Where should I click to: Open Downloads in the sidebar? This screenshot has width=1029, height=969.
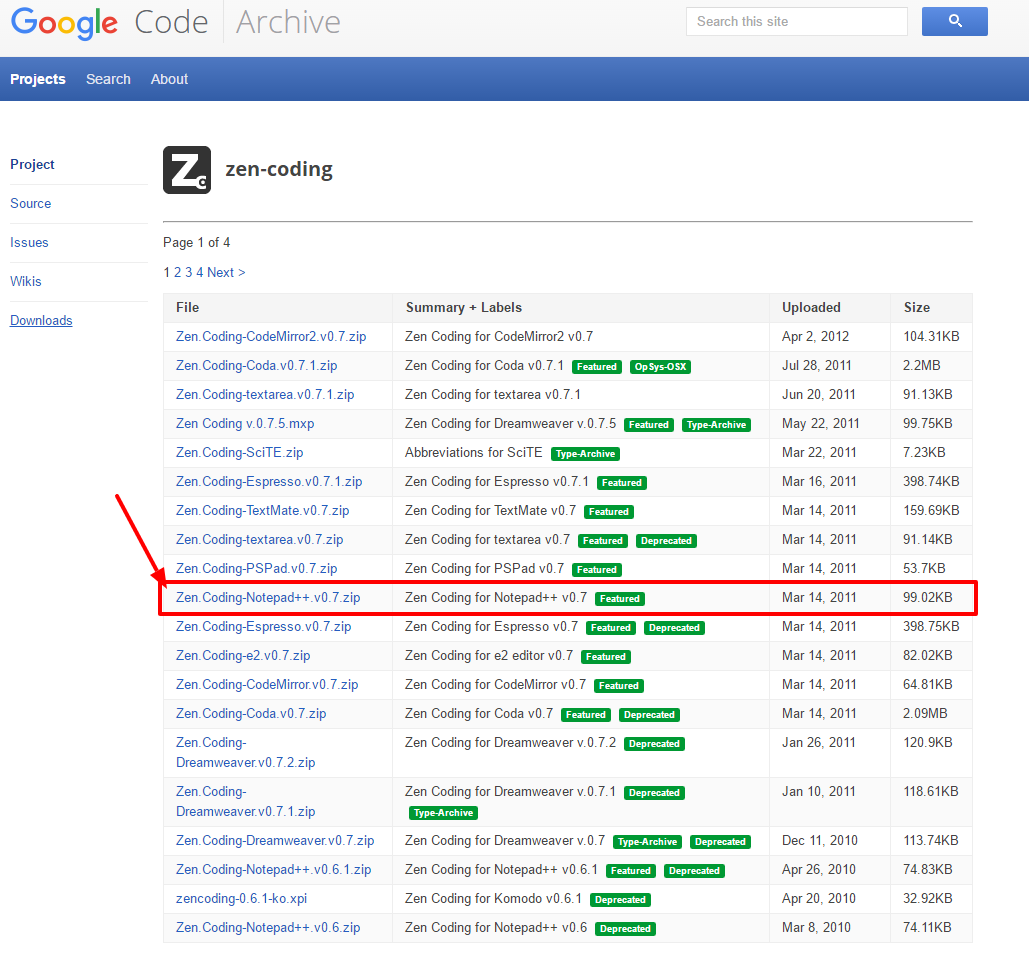point(41,320)
